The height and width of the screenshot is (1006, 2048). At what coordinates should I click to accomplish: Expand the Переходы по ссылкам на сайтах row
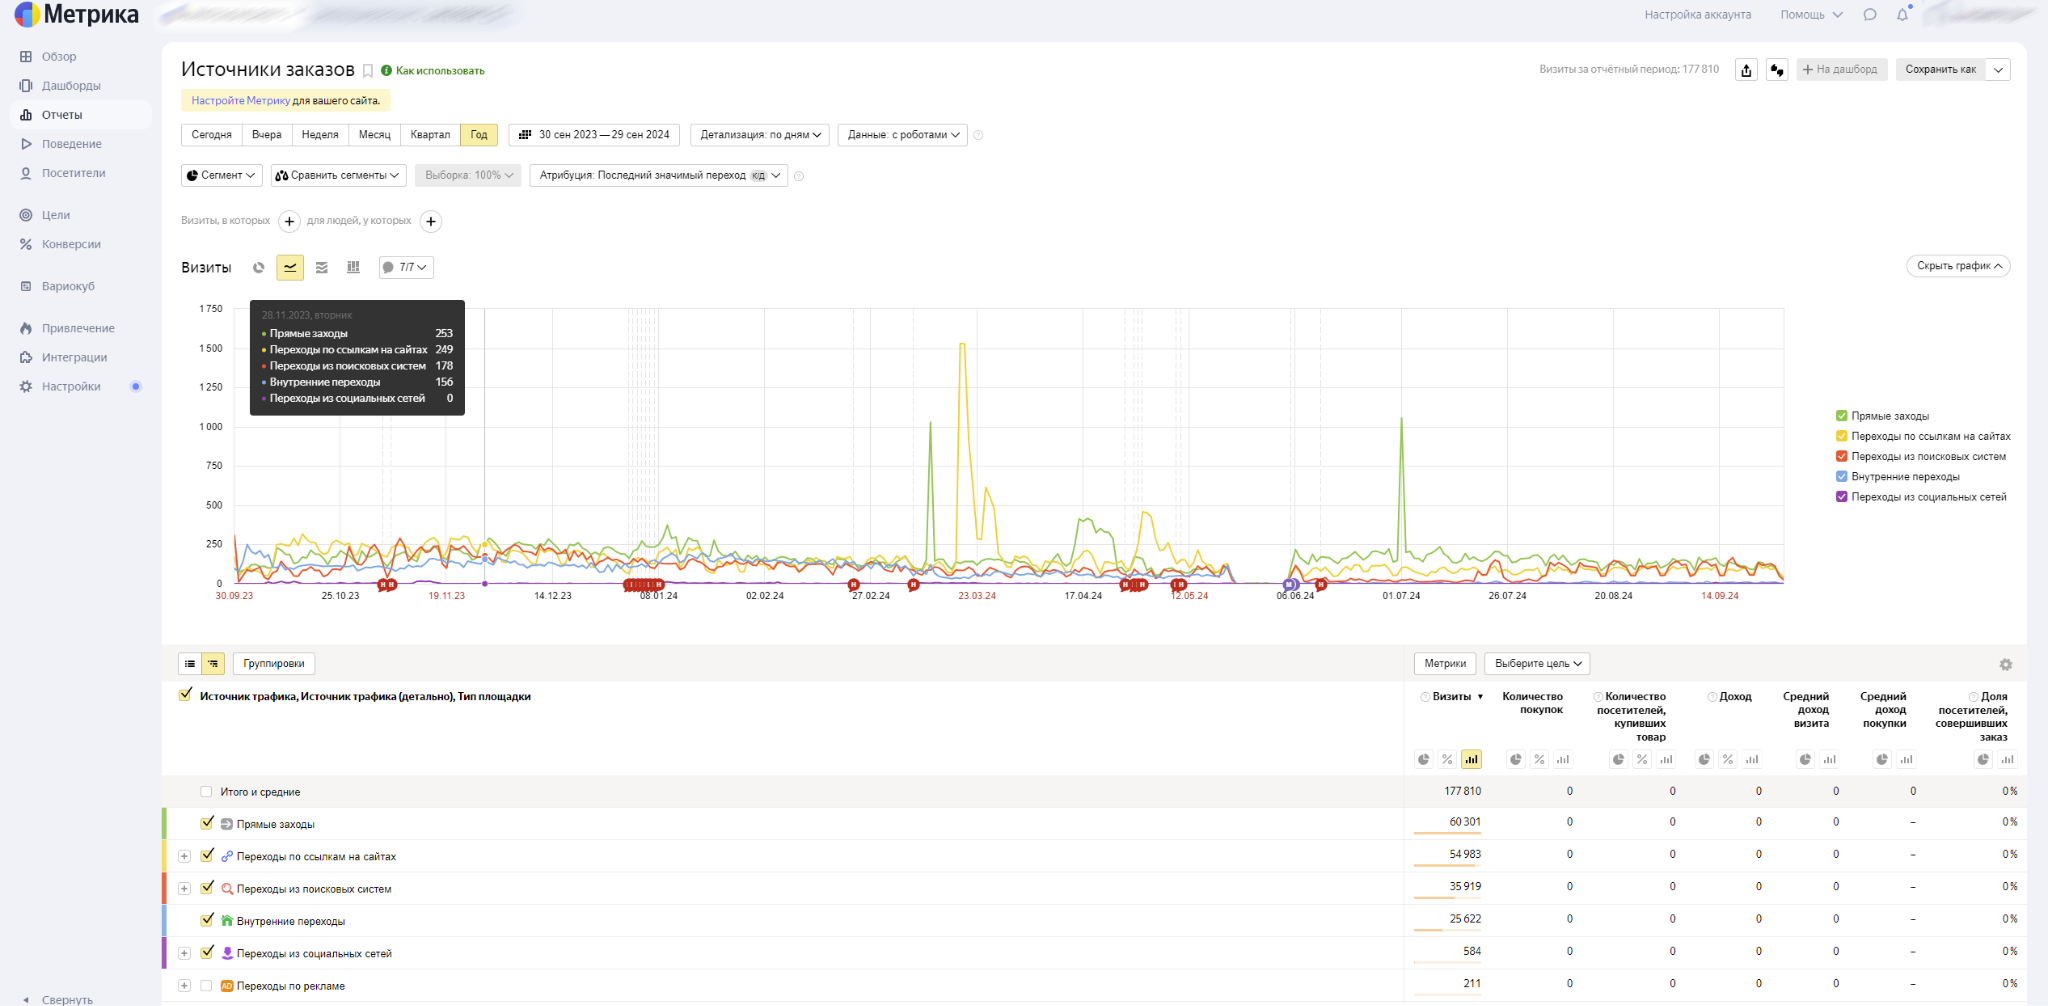coord(184,856)
